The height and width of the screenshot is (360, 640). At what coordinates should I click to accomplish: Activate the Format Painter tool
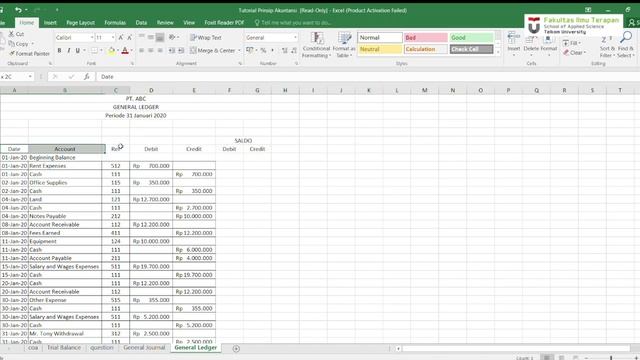pyautogui.click(x=29, y=53)
